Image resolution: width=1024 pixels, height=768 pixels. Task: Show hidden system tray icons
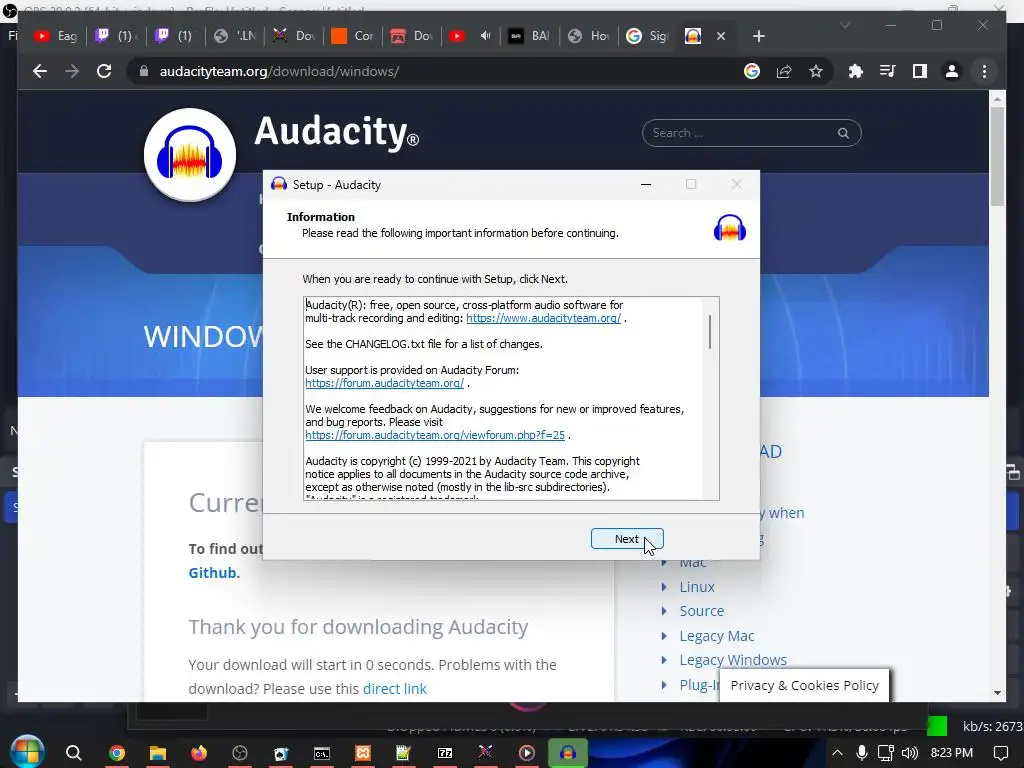click(x=837, y=753)
